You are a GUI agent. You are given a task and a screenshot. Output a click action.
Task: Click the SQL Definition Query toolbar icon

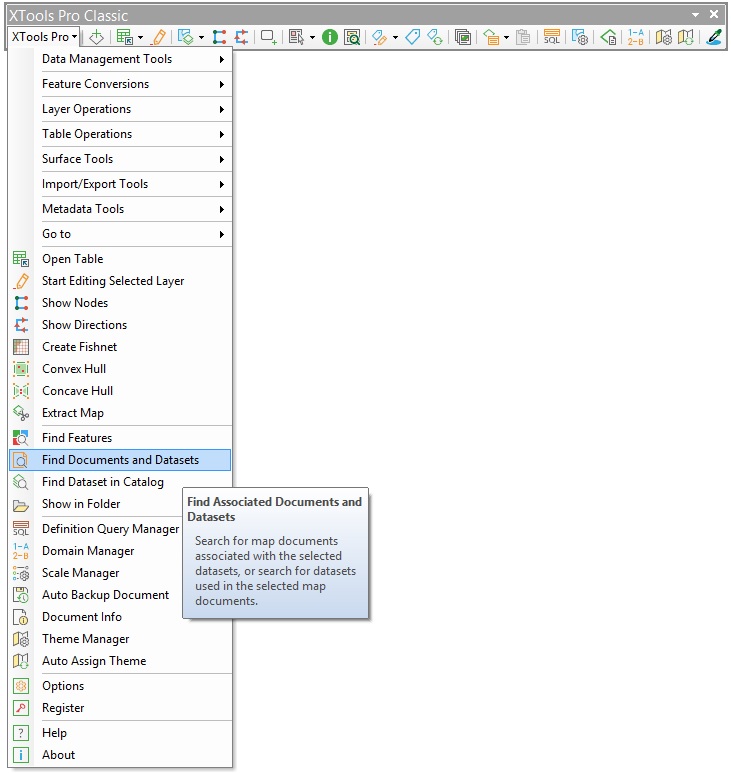point(552,37)
